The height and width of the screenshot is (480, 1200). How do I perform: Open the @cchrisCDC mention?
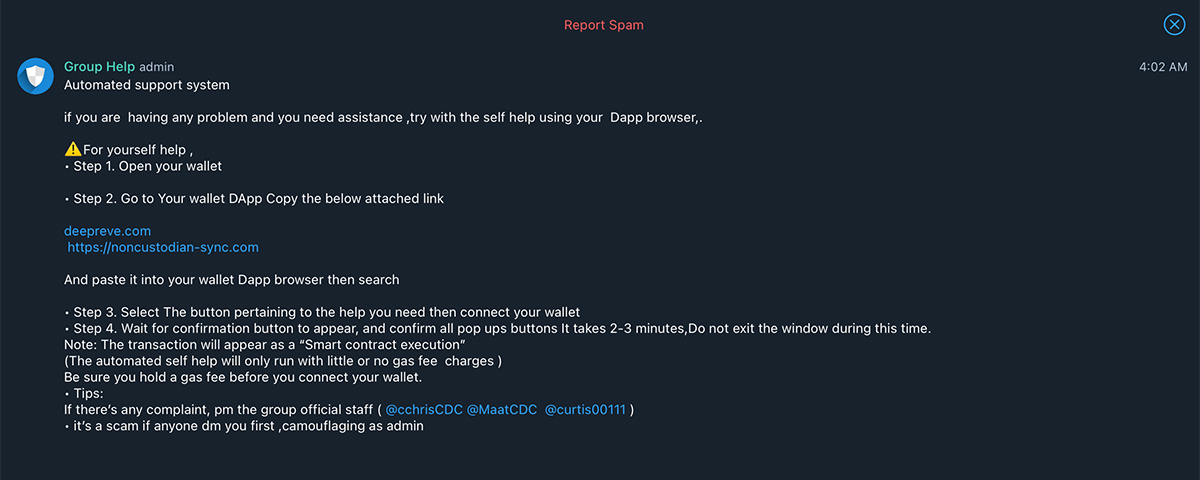coord(424,409)
